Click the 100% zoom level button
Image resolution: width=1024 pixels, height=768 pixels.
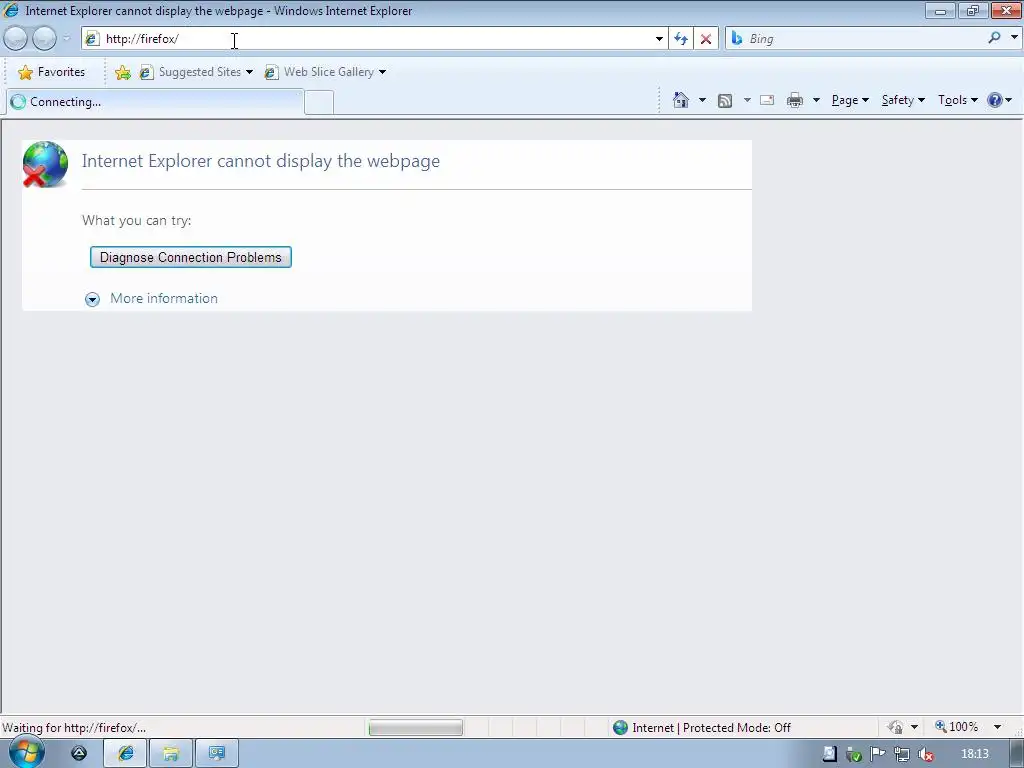tap(957, 727)
